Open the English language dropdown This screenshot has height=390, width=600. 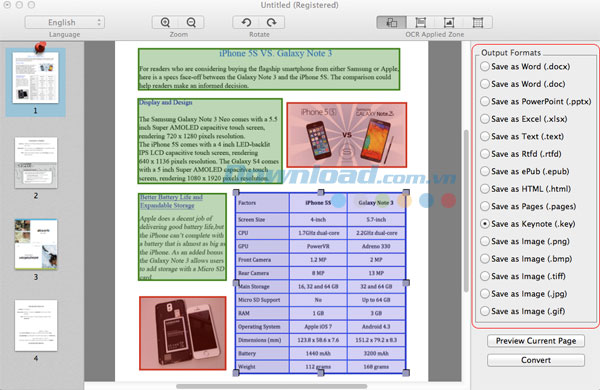65,22
